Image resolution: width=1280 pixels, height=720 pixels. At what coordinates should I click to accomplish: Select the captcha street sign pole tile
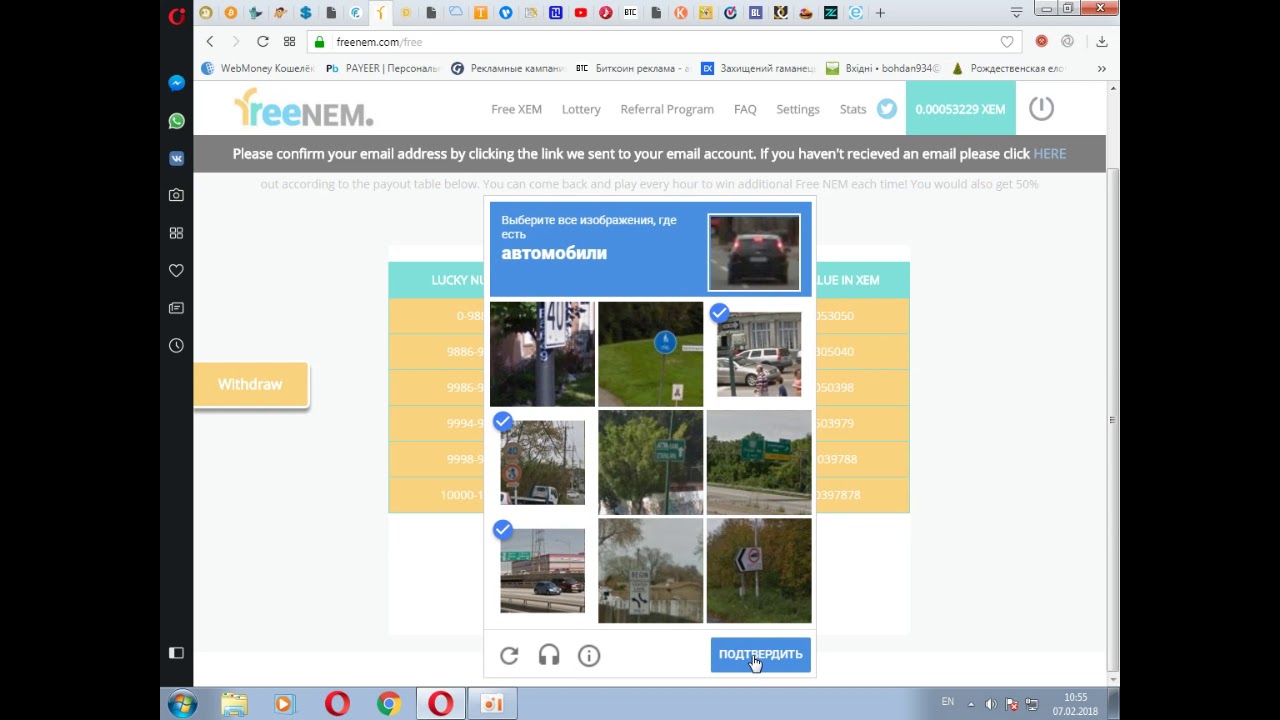(x=542, y=354)
